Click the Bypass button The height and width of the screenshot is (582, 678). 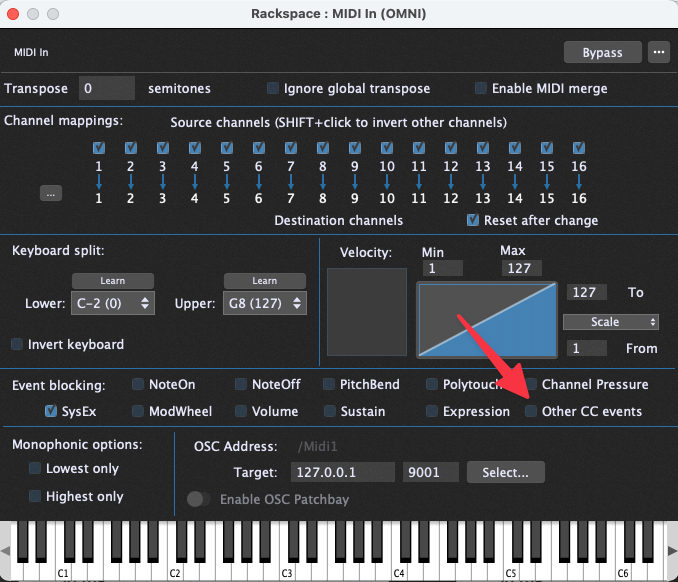click(603, 52)
